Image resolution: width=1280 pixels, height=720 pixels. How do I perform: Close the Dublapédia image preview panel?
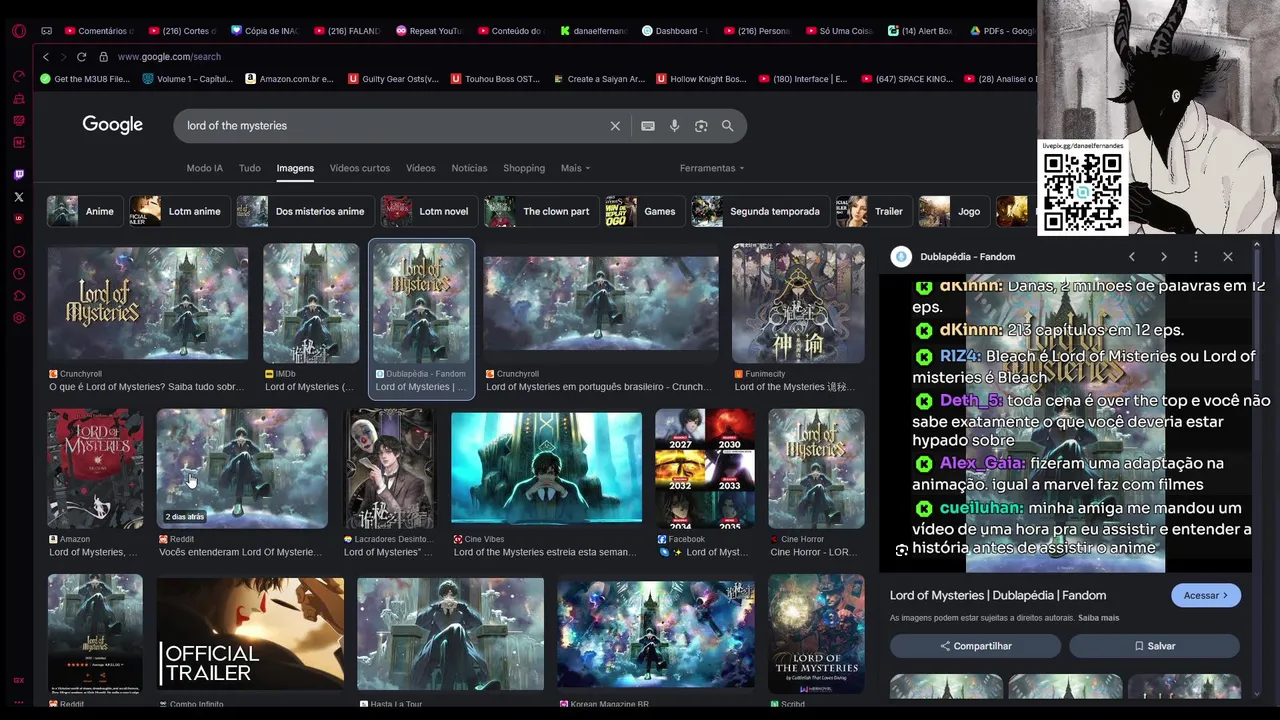(x=1228, y=257)
